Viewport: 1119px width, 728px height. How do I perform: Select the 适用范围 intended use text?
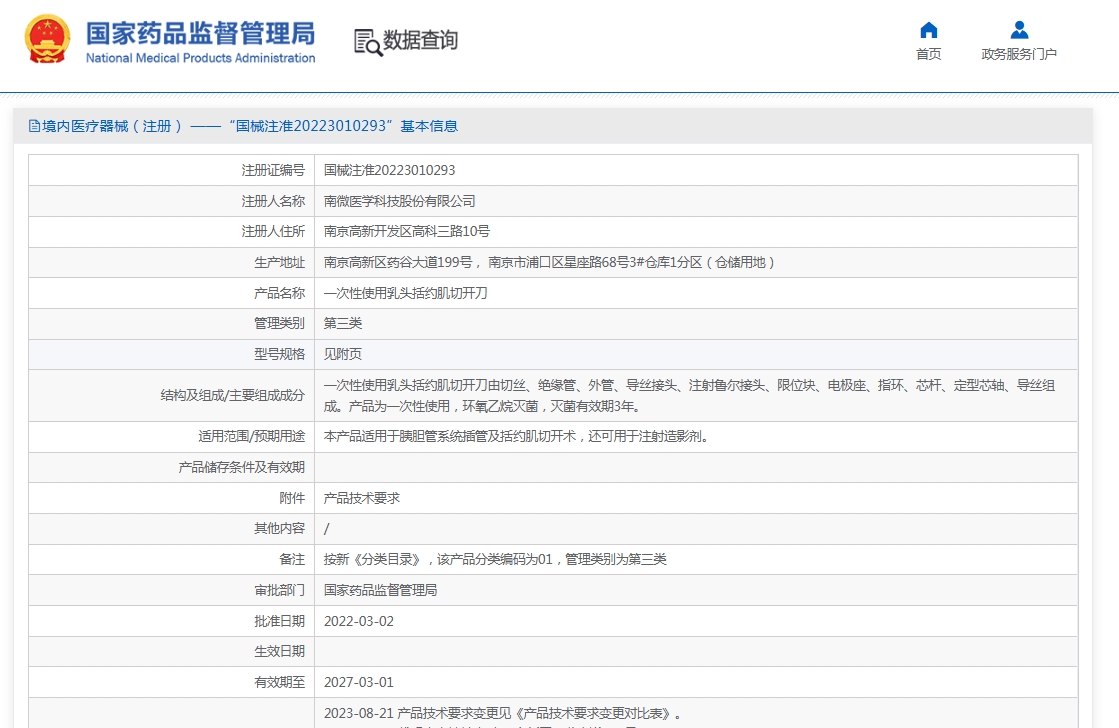click(x=517, y=436)
